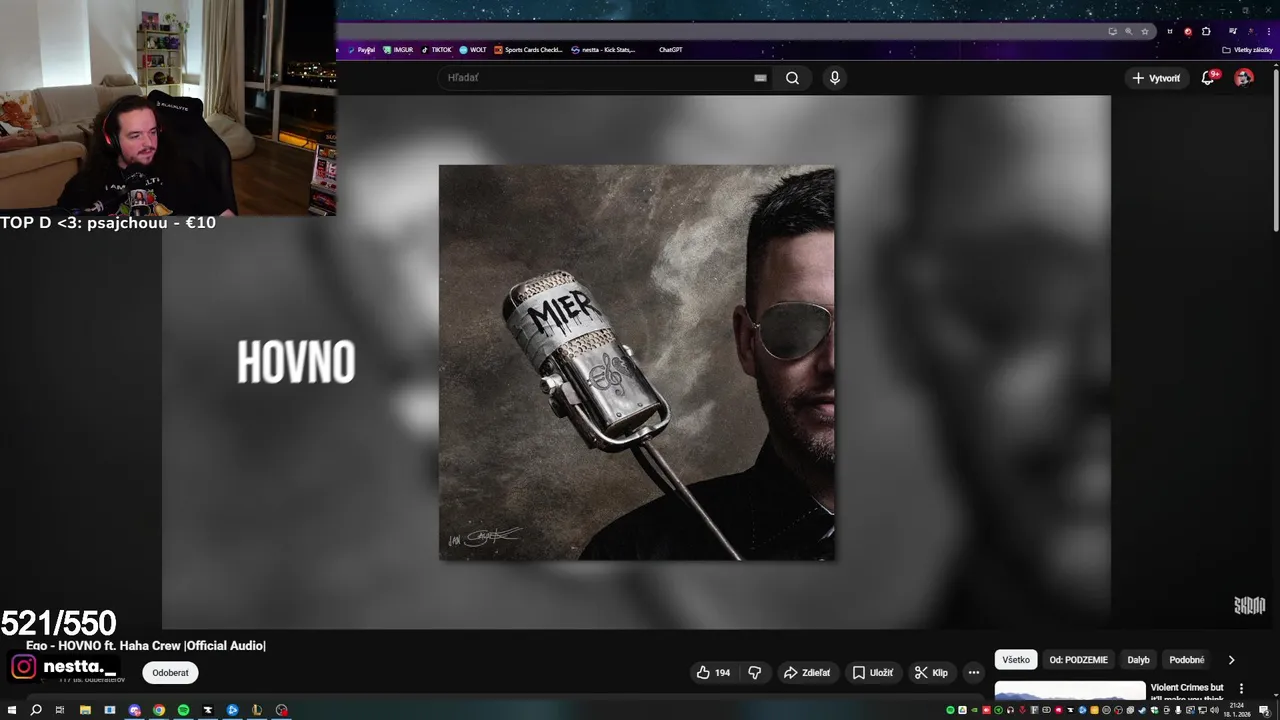Open the WOLT bookmark
Screen dimensions: 1280x720
pos(473,50)
